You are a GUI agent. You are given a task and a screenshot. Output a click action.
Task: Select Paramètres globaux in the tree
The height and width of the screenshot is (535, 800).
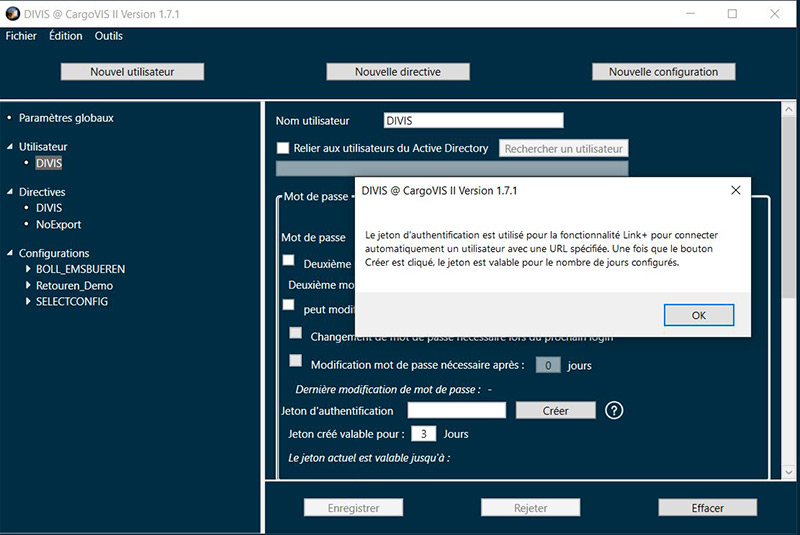(x=66, y=118)
